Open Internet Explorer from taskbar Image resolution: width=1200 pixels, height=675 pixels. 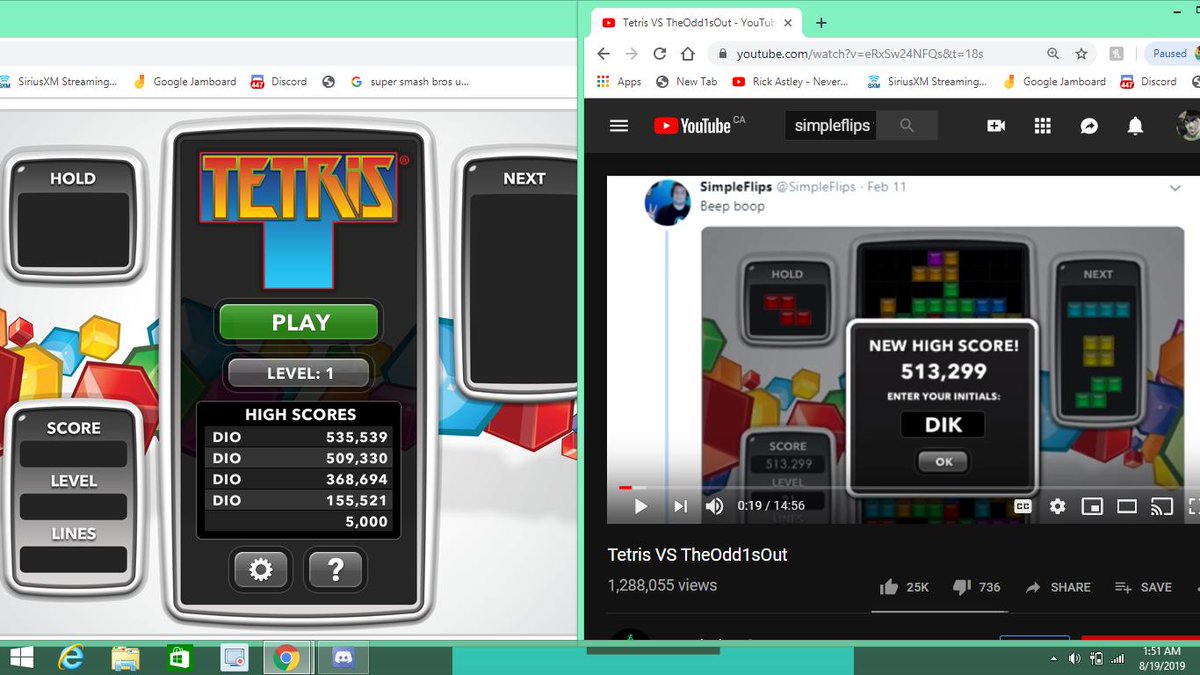(x=70, y=658)
